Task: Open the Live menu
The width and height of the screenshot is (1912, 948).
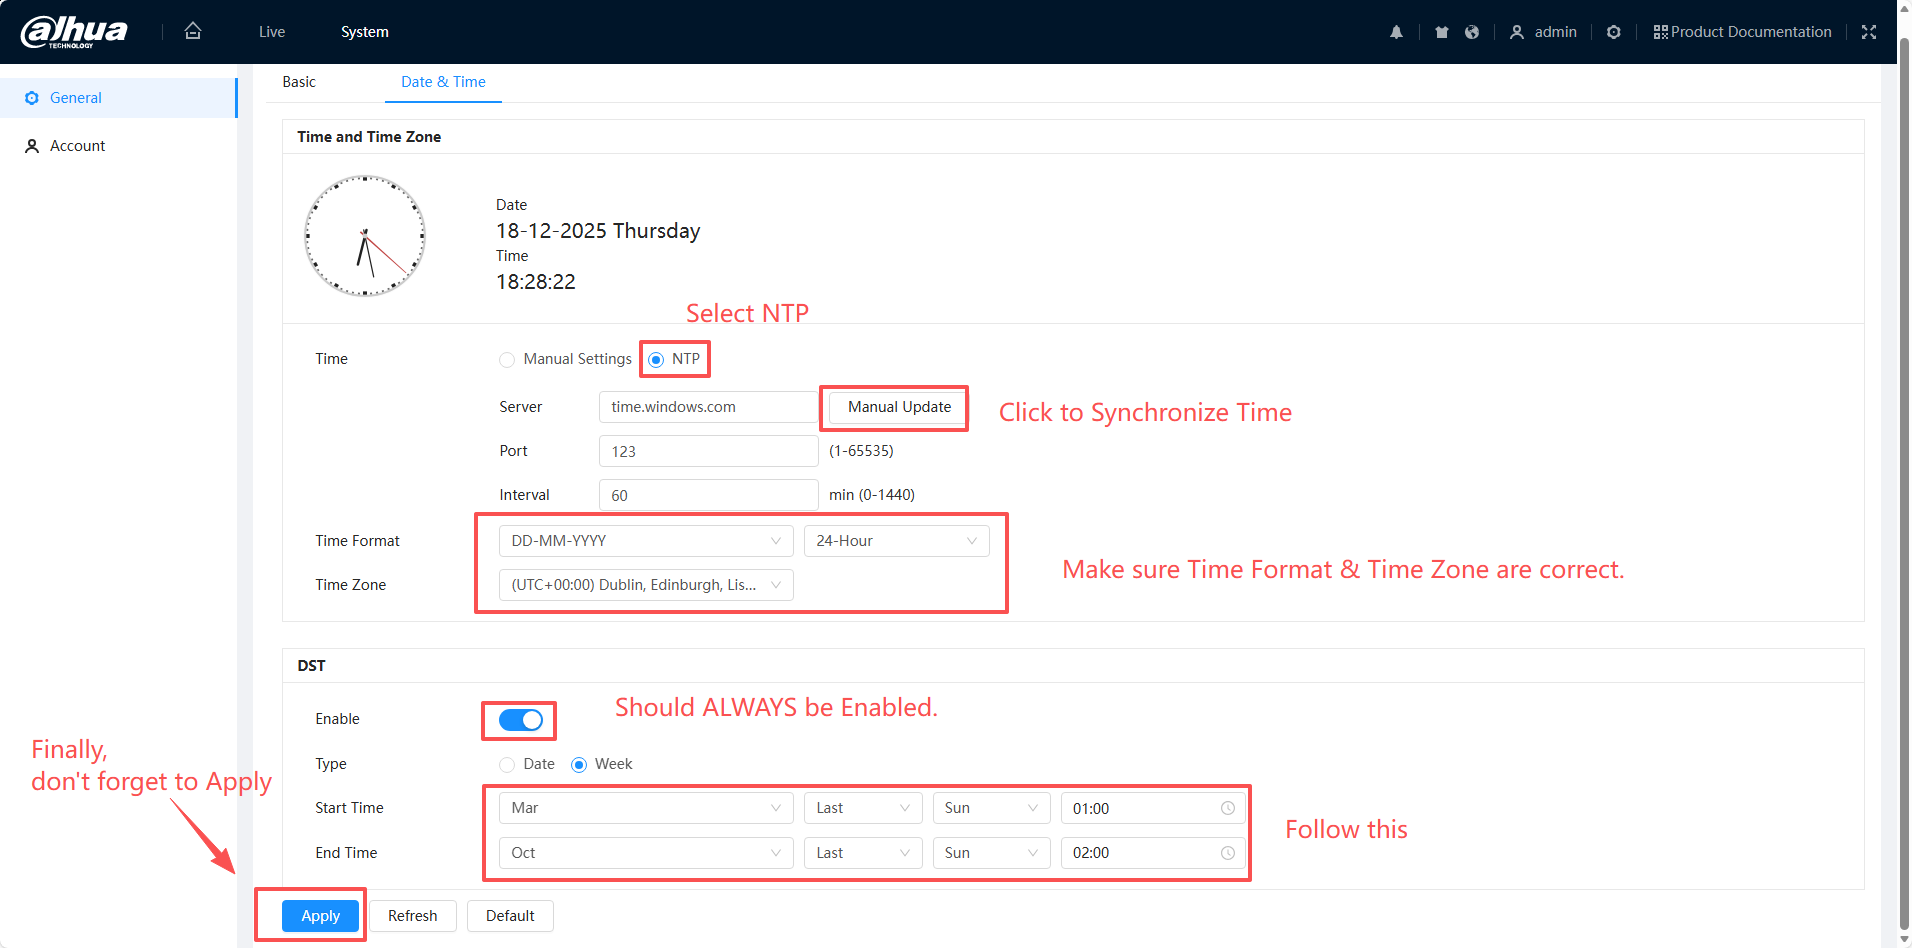Action: click(272, 32)
